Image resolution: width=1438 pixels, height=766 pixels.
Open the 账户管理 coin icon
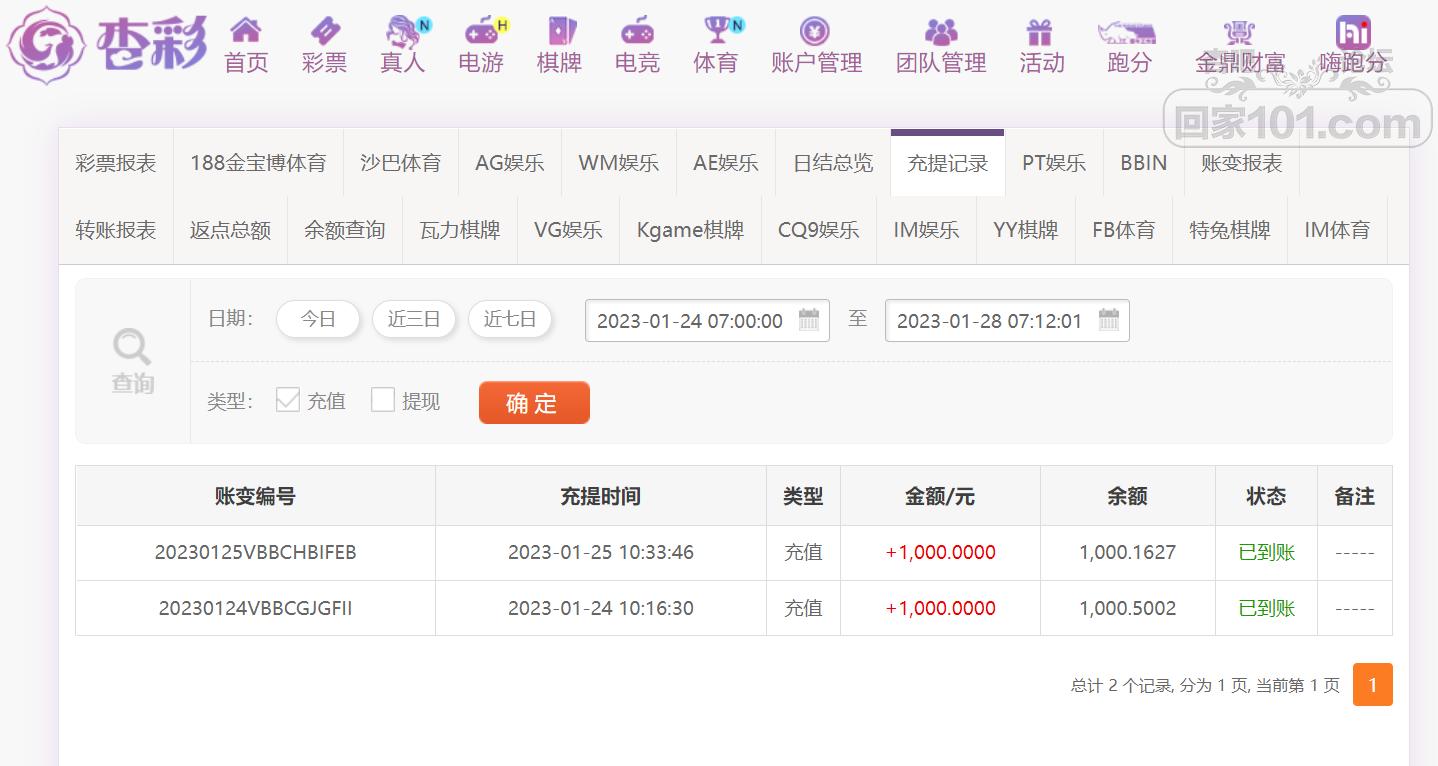click(x=816, y=30)
